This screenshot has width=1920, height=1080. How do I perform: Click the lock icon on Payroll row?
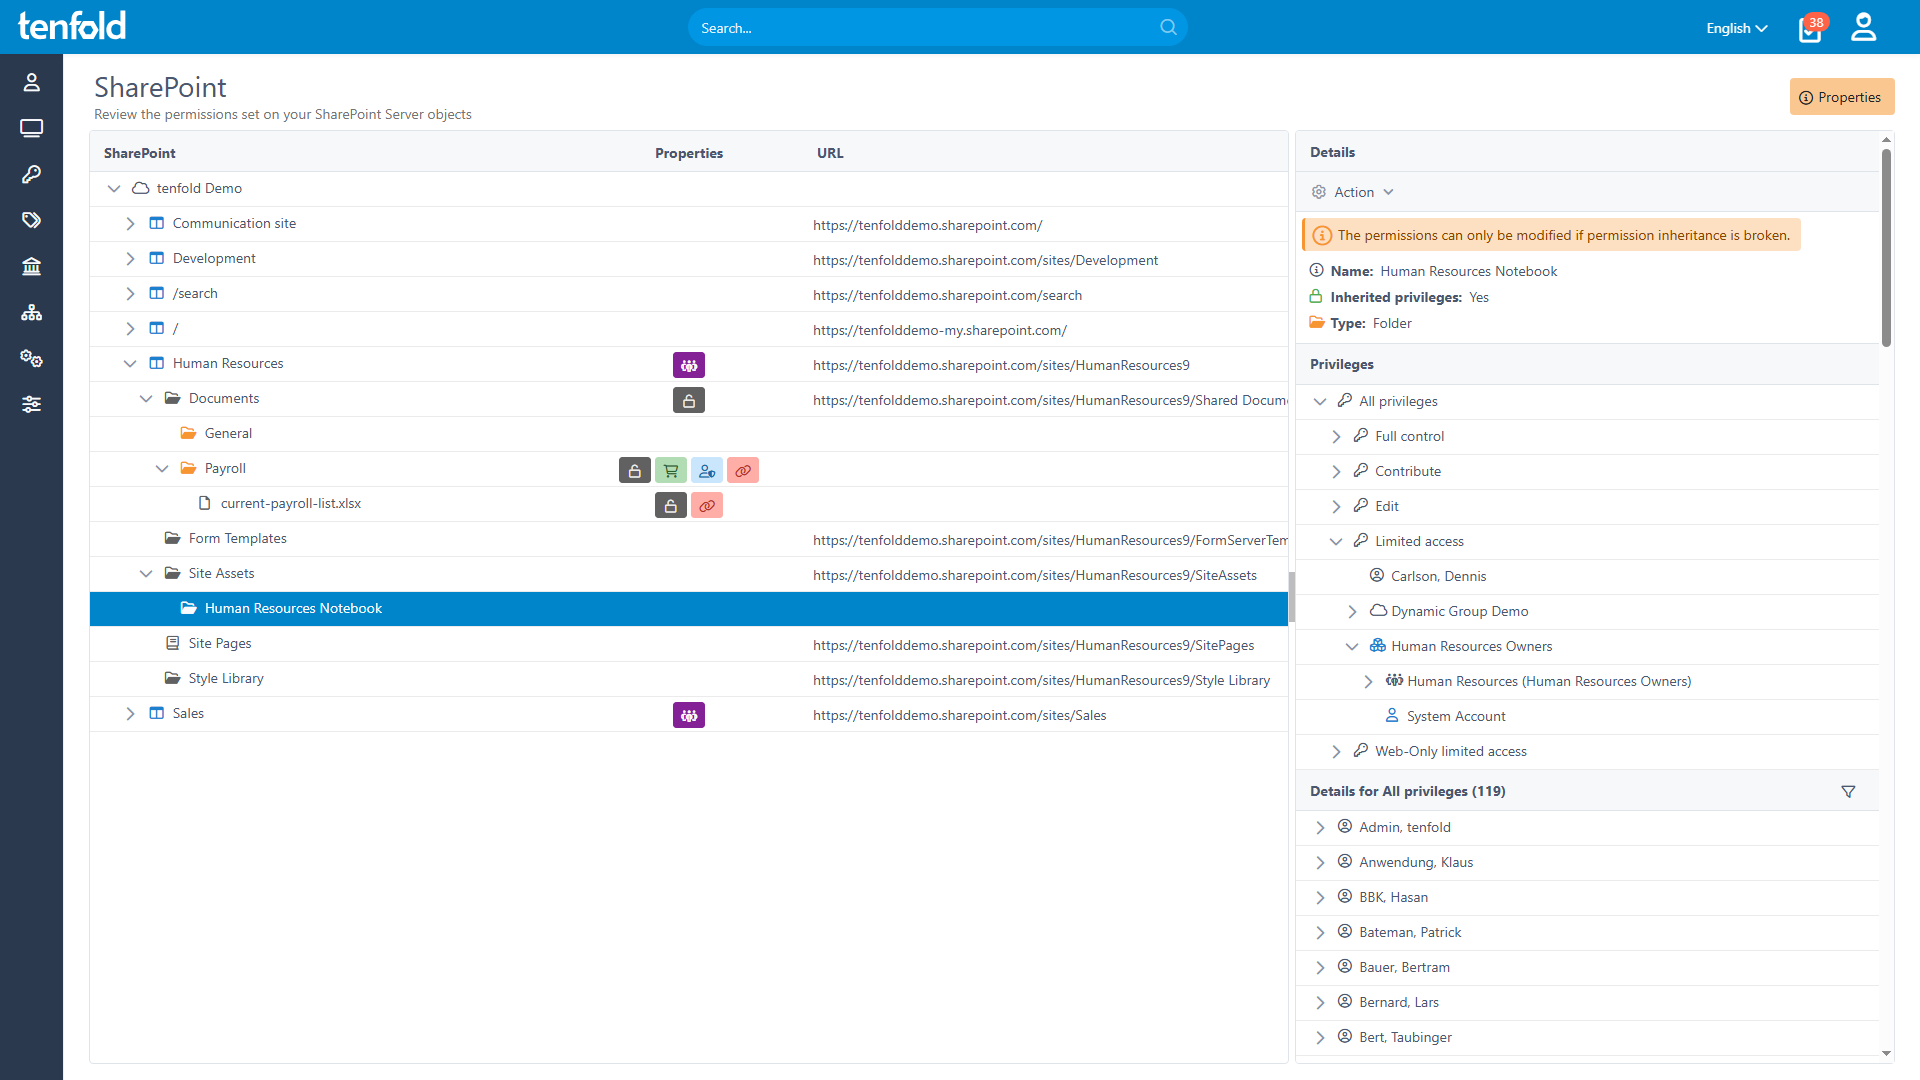(x=635, y=470)
